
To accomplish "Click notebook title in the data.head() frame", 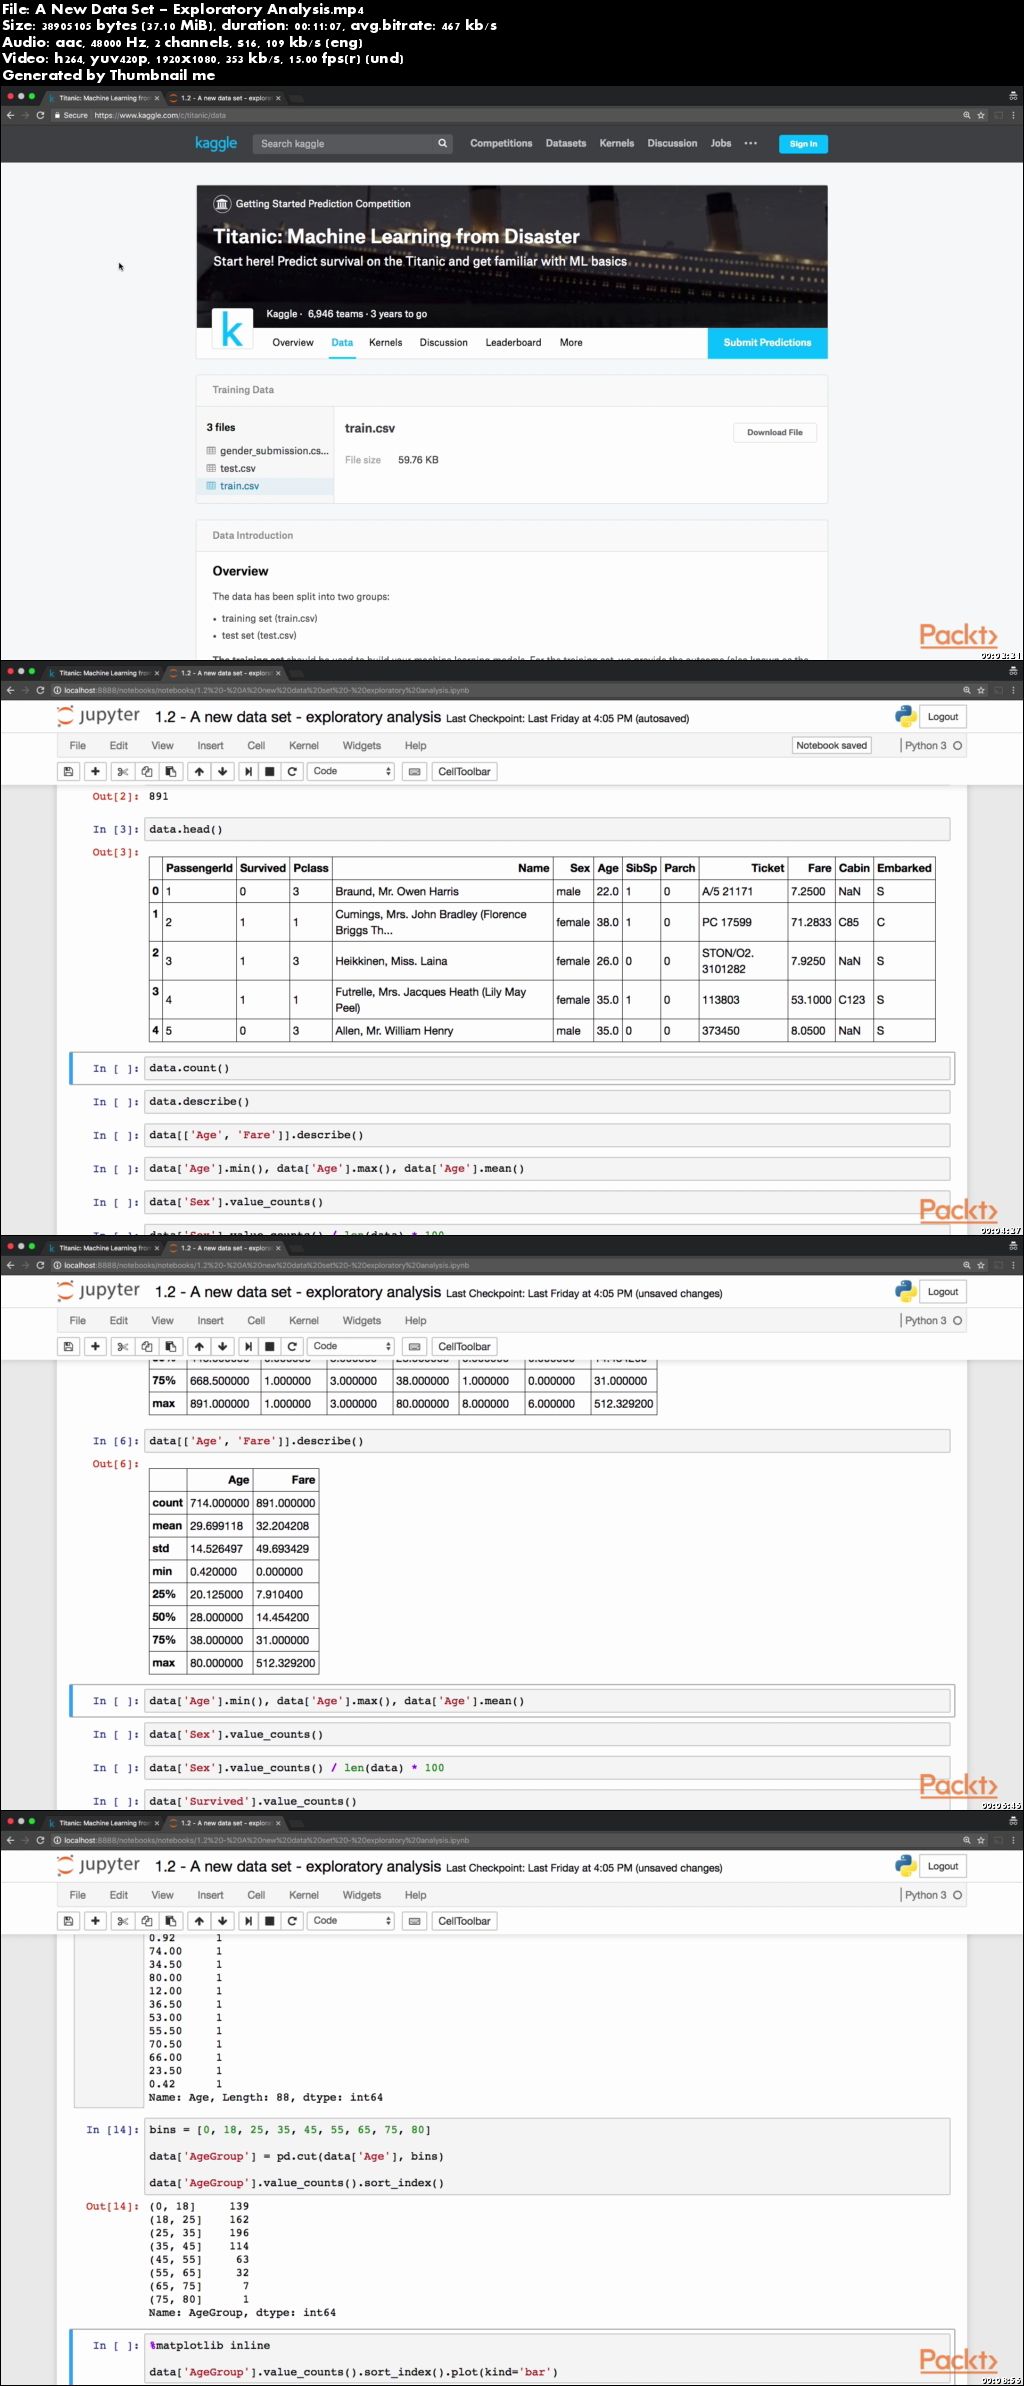I will point(297,717).
